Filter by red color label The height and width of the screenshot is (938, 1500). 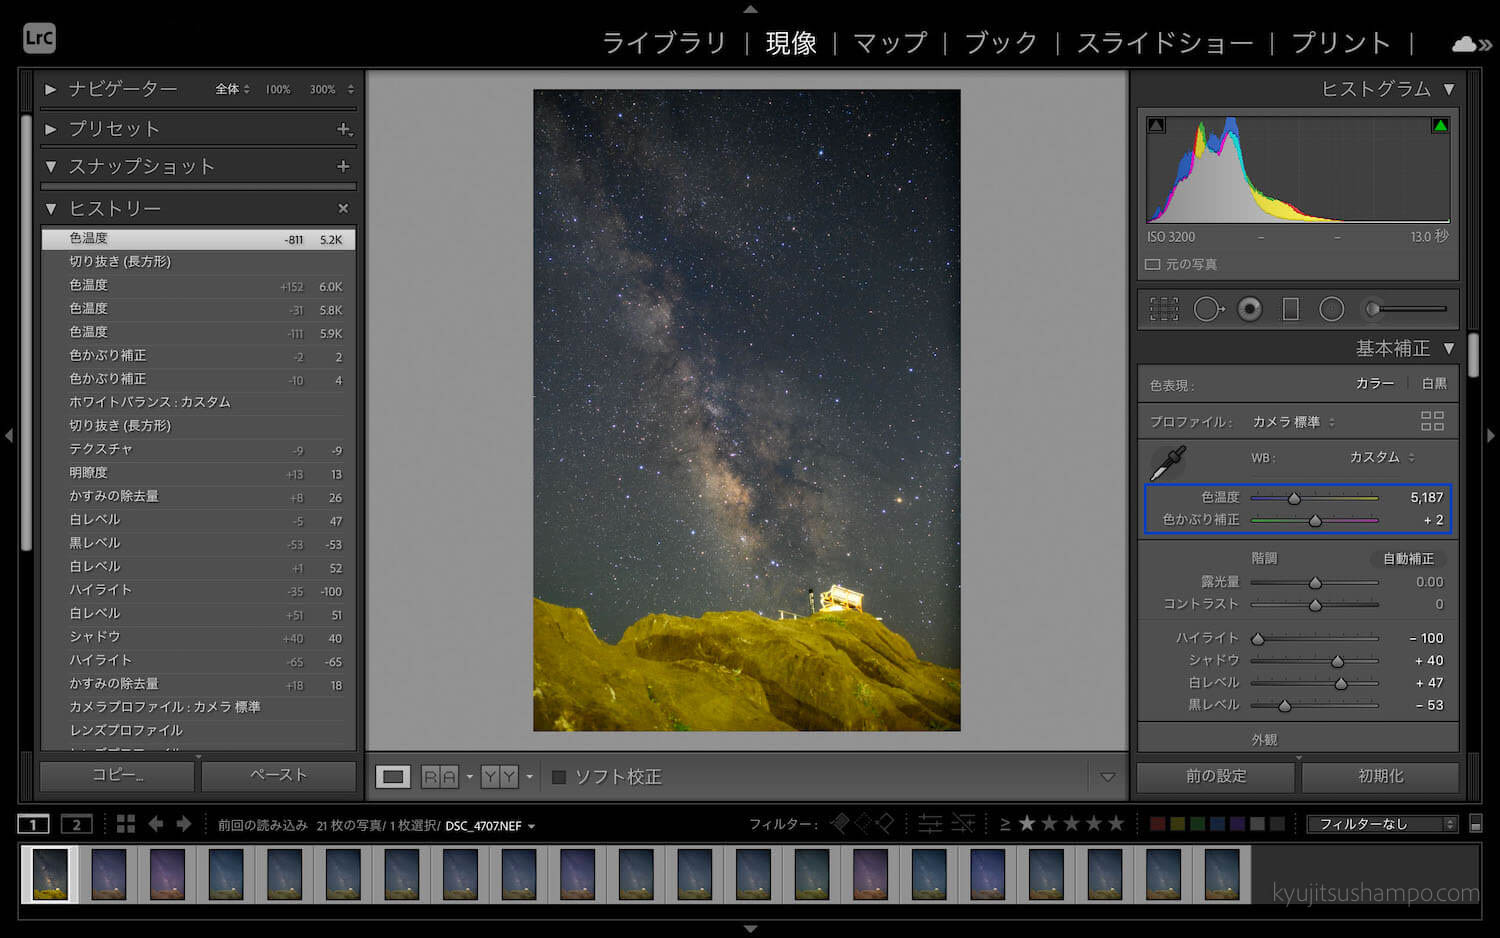pos(1158,824)
